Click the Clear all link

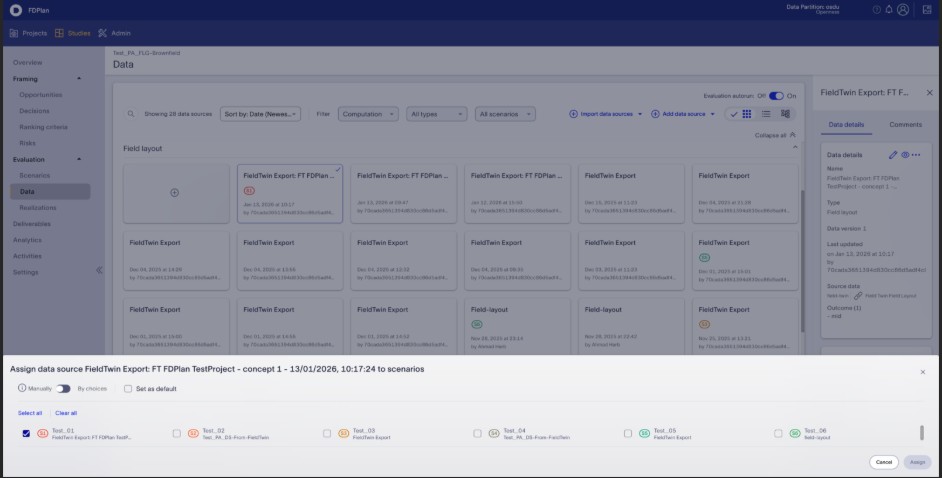tap(66, 413)
